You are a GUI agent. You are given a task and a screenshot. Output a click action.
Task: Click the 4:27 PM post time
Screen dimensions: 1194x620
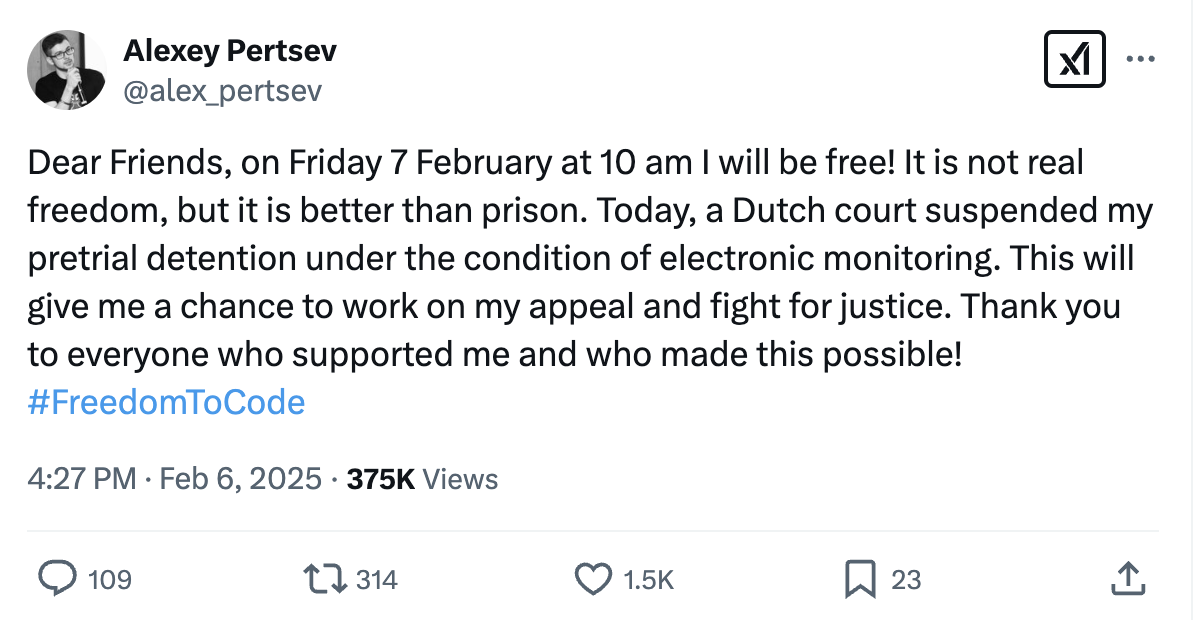click(x=81, y=479)
